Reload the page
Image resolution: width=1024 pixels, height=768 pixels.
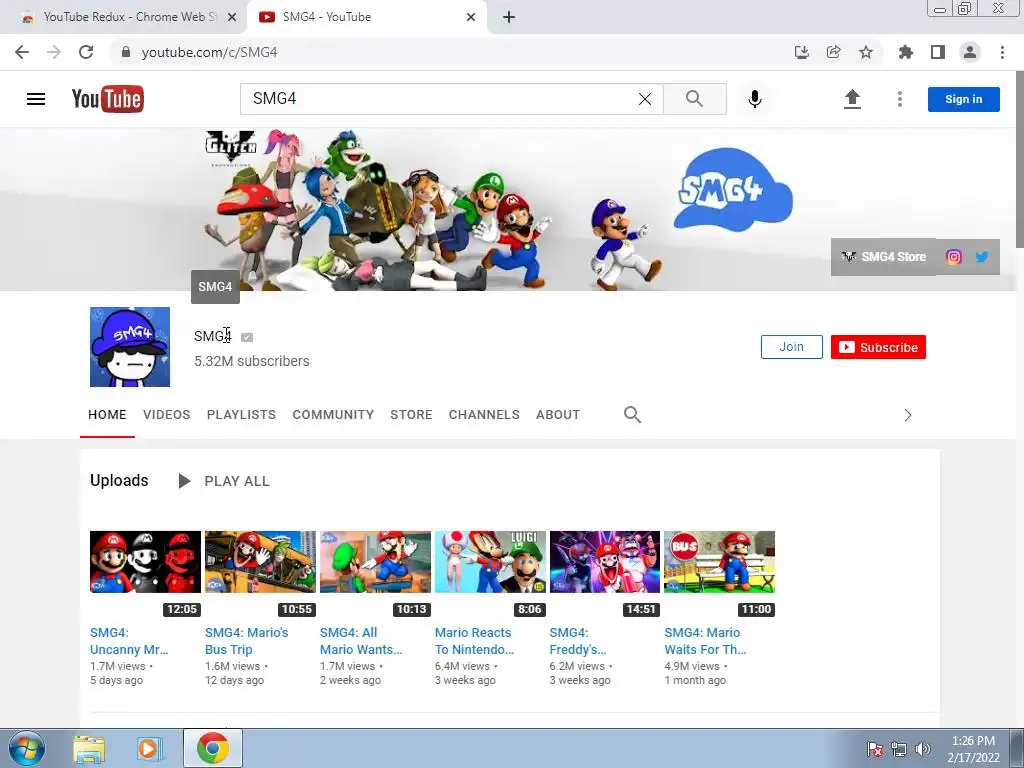click(86, 52)
